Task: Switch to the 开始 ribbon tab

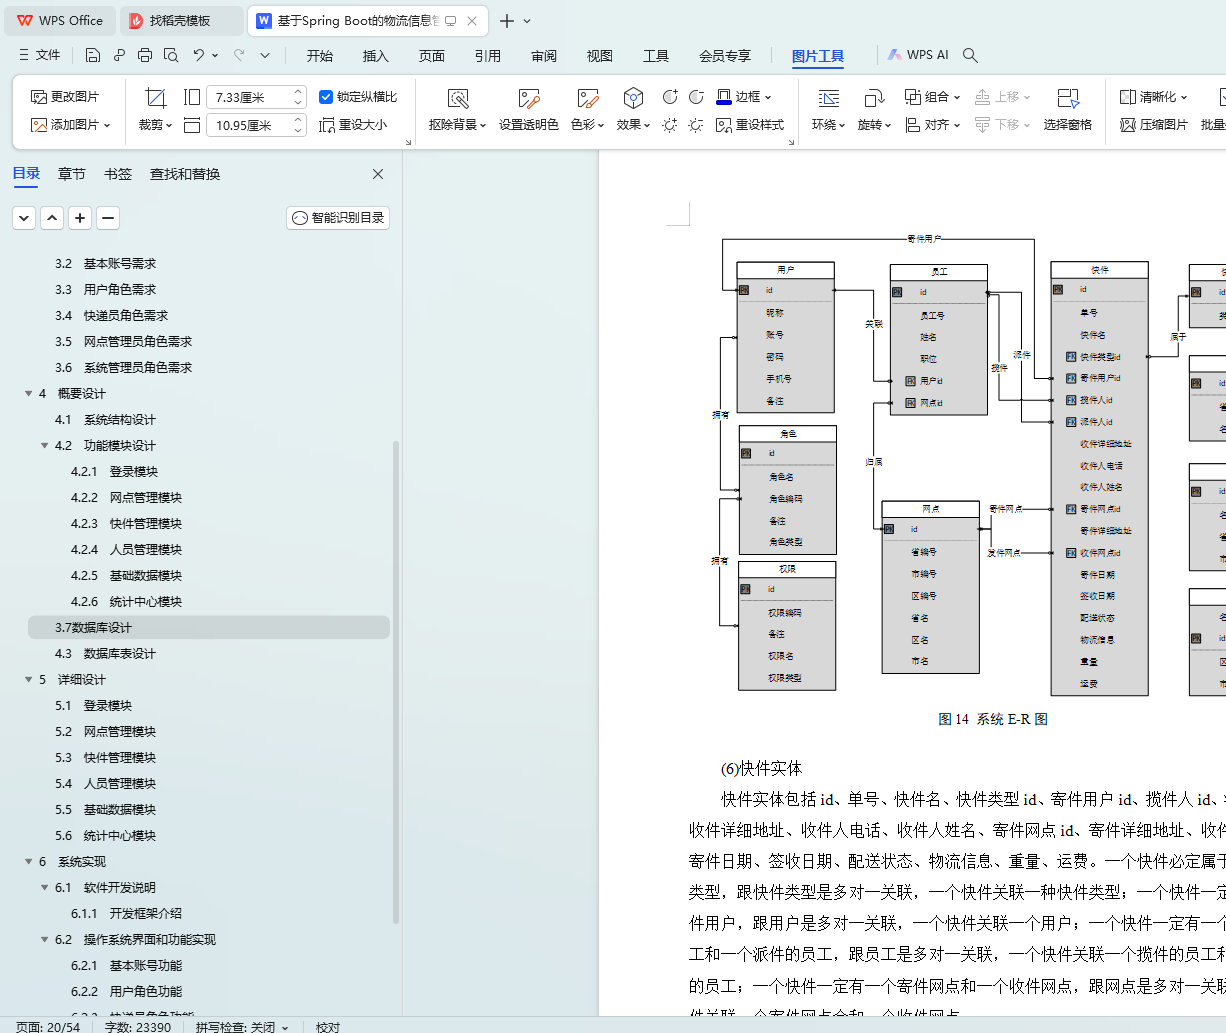Action: pos(320,55)
